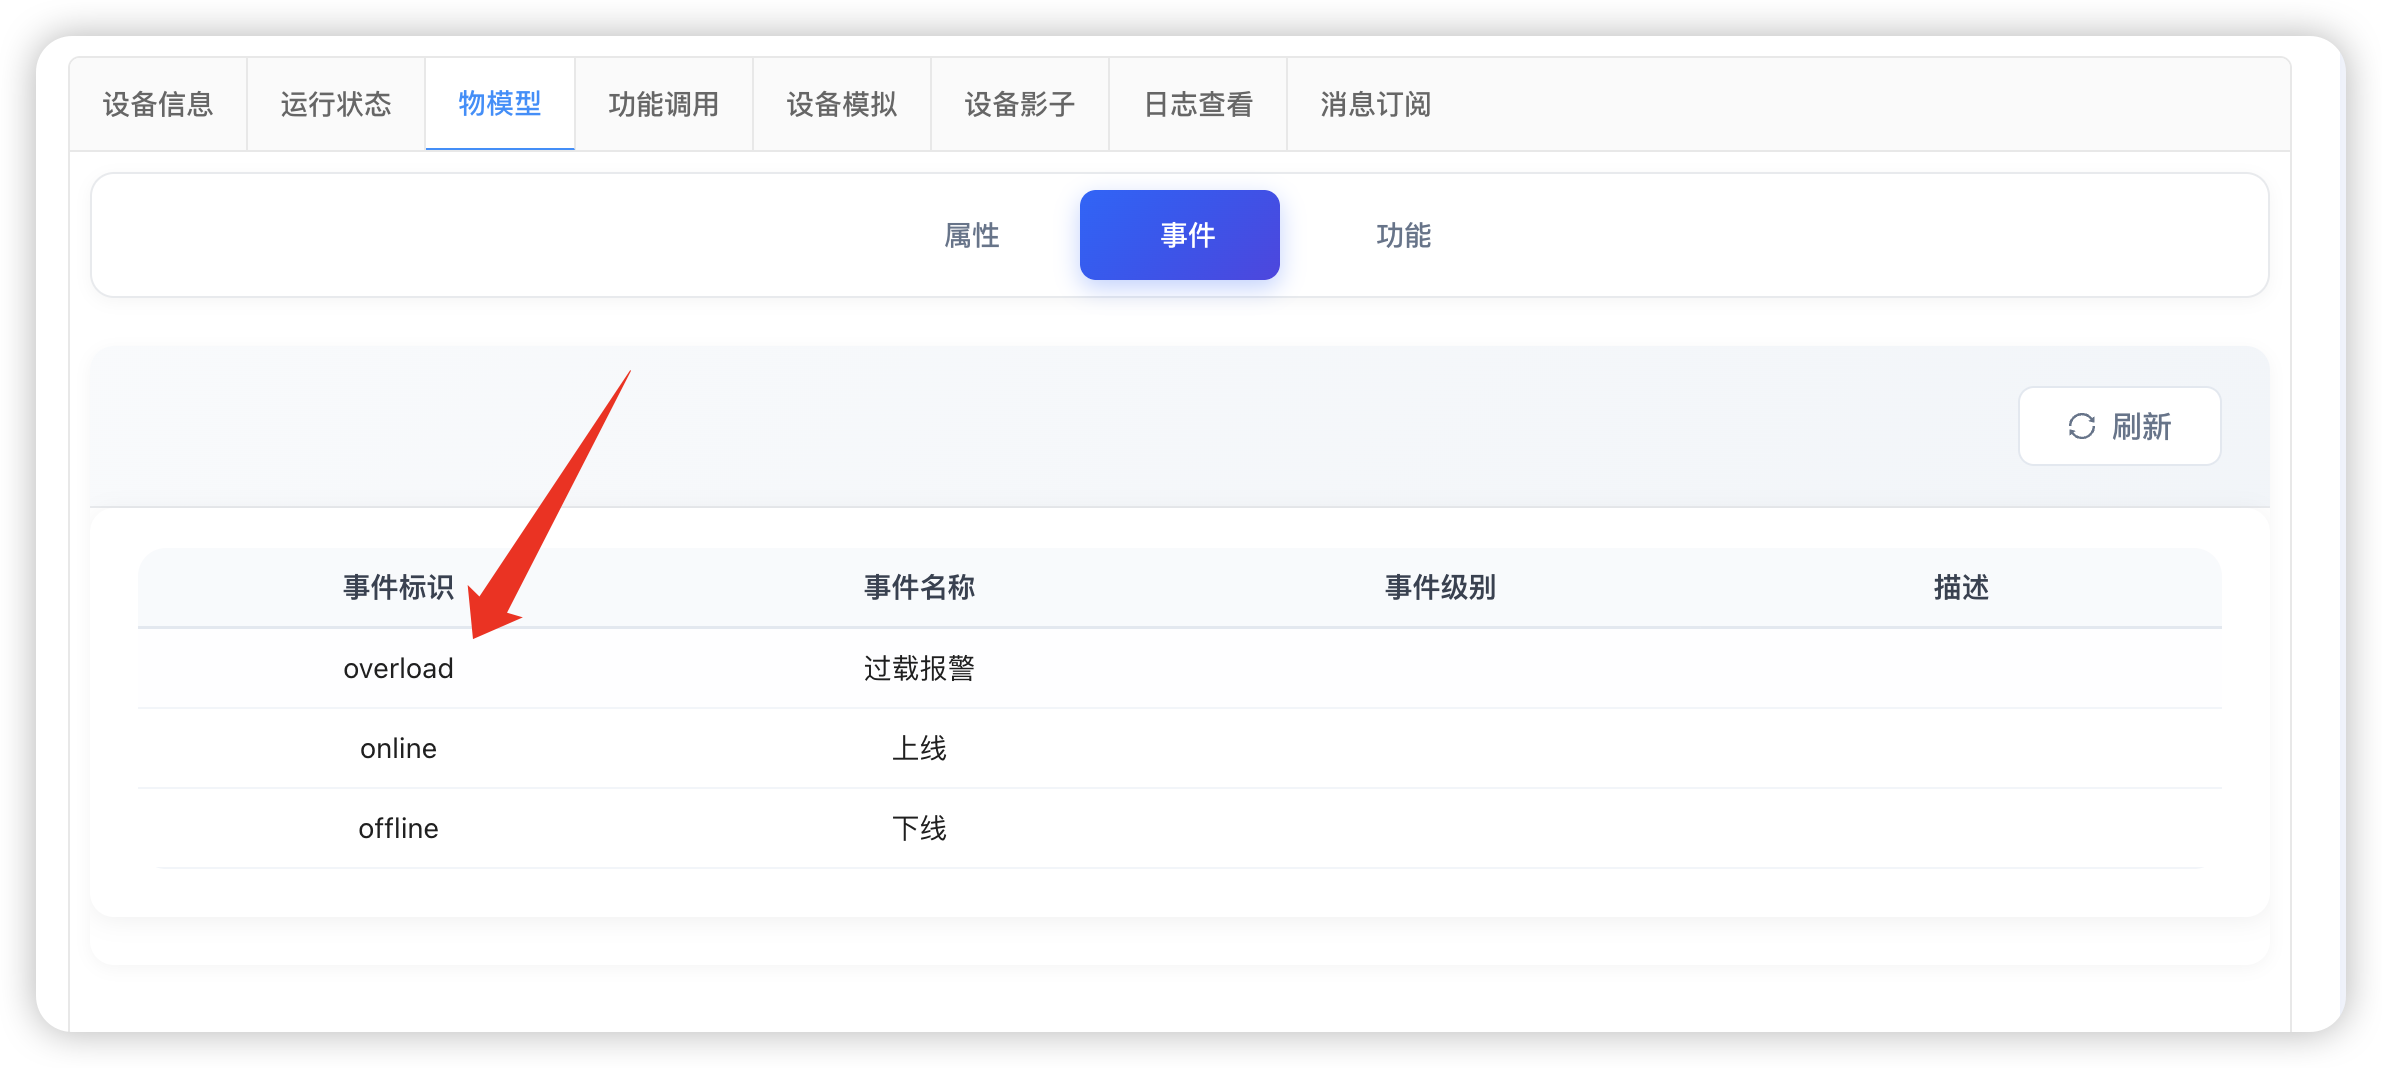This screenshot has height=1068, width=2382.
Task: Click the overload event row
Action: (398, 668)
